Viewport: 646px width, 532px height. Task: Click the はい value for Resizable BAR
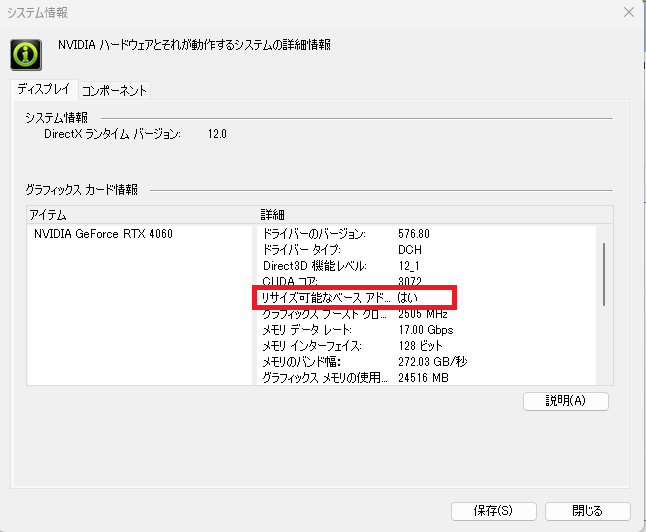point(407,298)
